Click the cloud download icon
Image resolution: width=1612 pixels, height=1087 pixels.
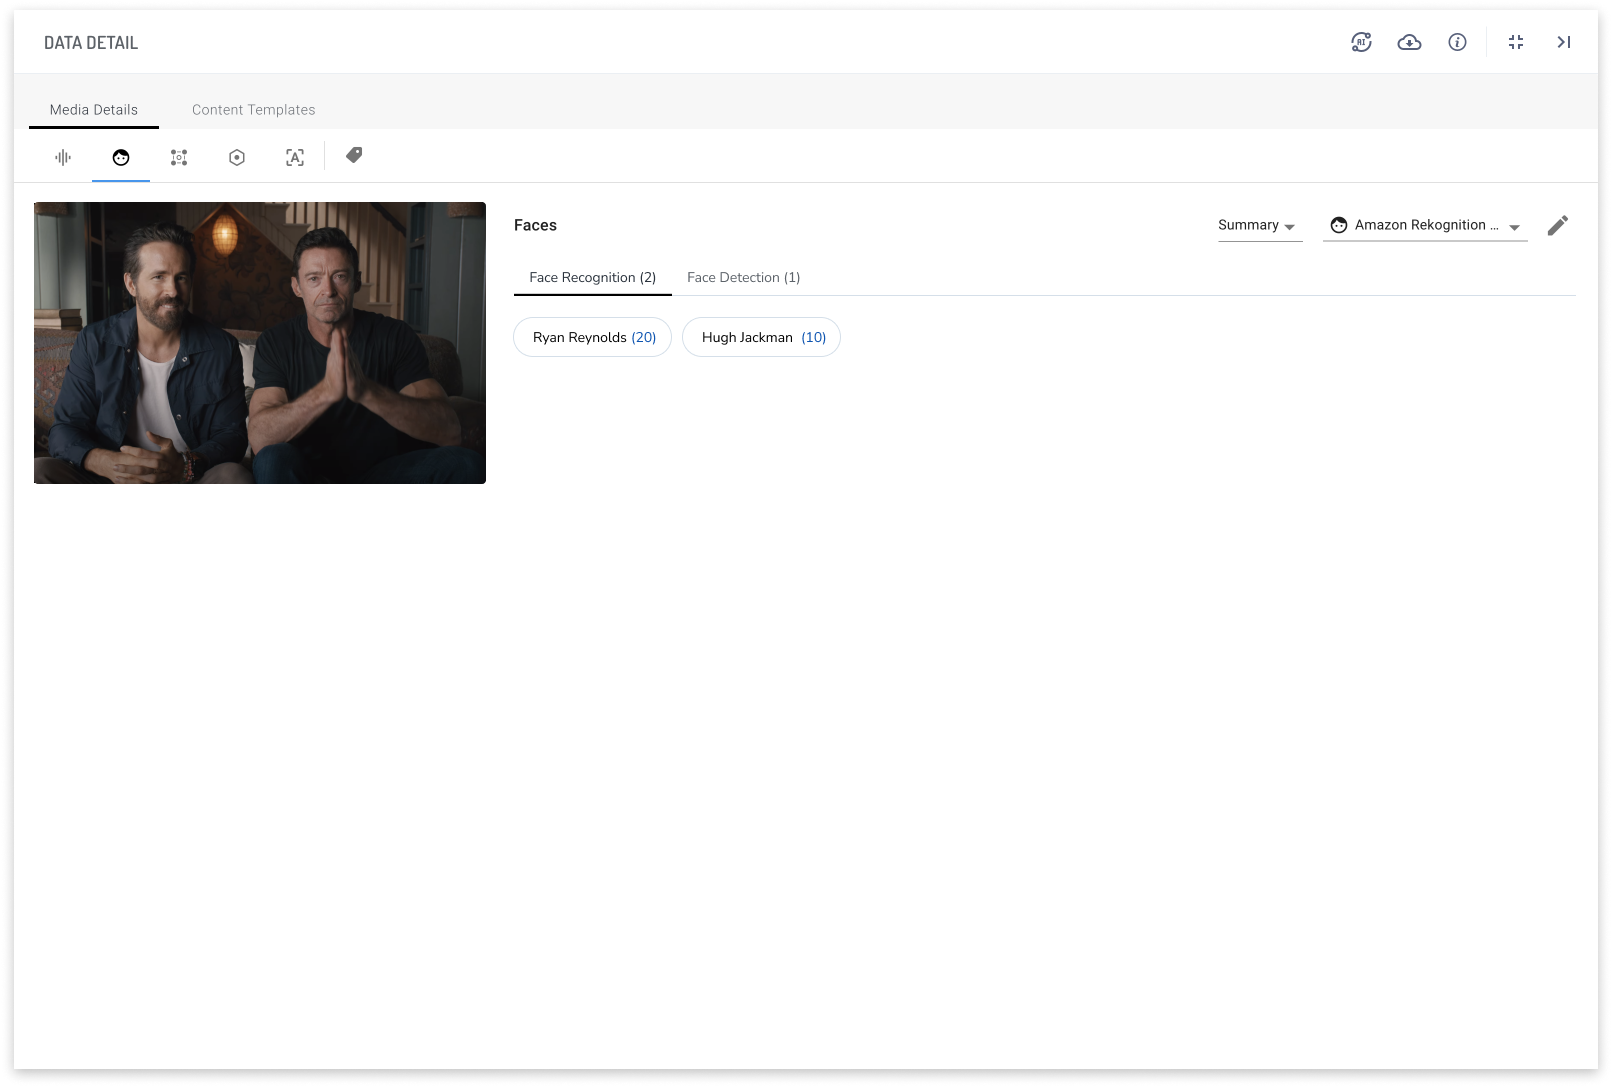coord(1409,42)
